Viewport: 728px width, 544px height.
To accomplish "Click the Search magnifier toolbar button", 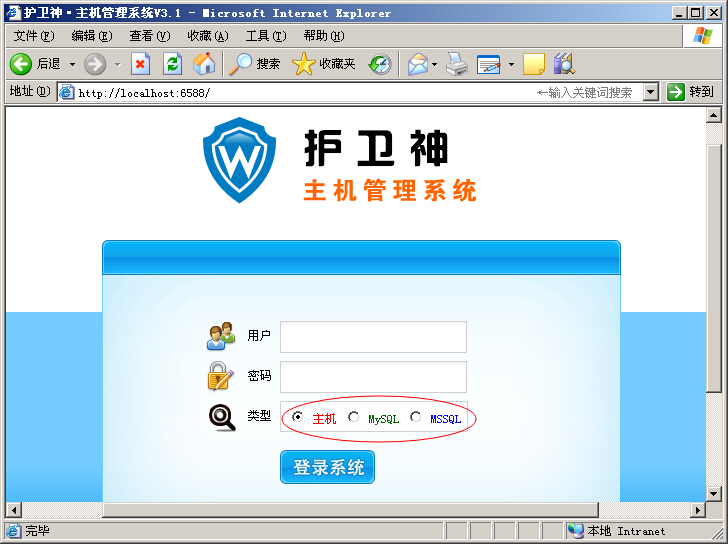I will (x=255, y=64).
